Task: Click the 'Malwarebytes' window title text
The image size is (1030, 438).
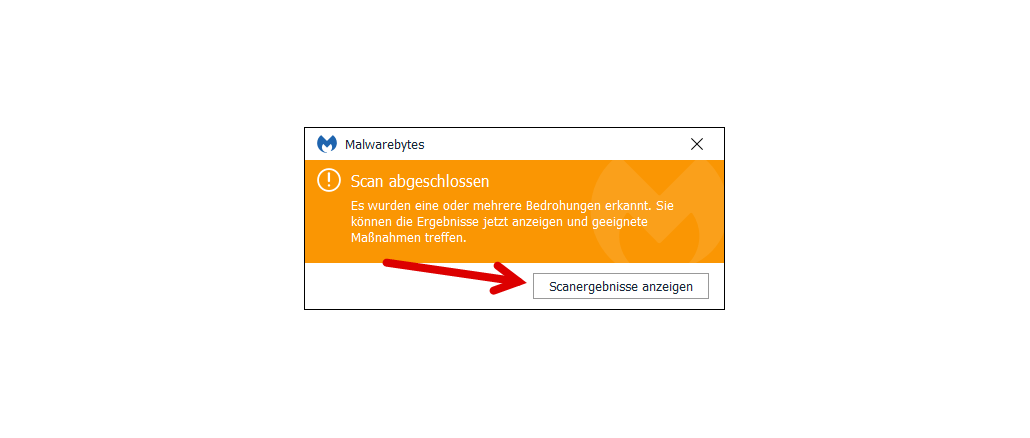Action: 384,145
